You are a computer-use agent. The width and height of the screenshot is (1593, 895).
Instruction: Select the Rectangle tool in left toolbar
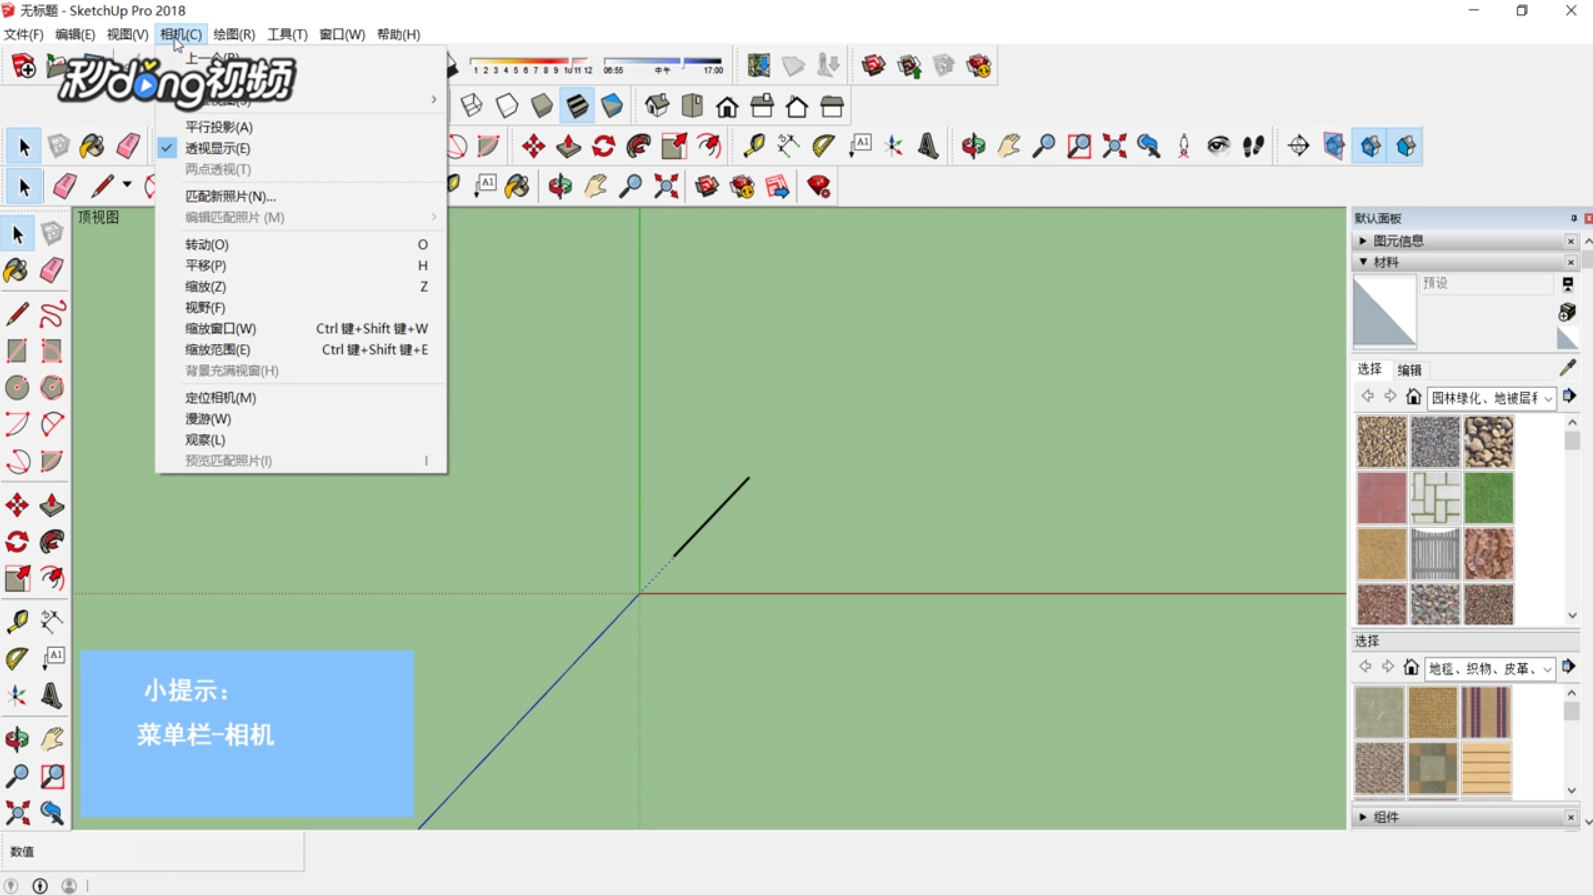pyautogui.click(x=17, y=350)
